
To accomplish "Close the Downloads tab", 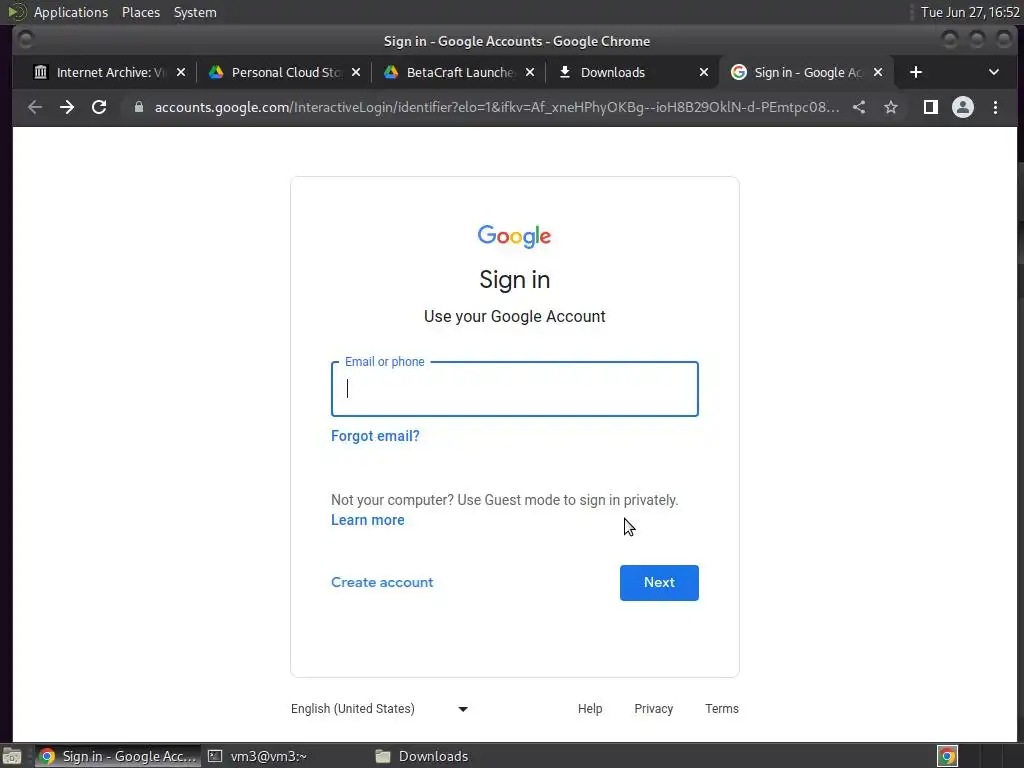I will (704, 72).
